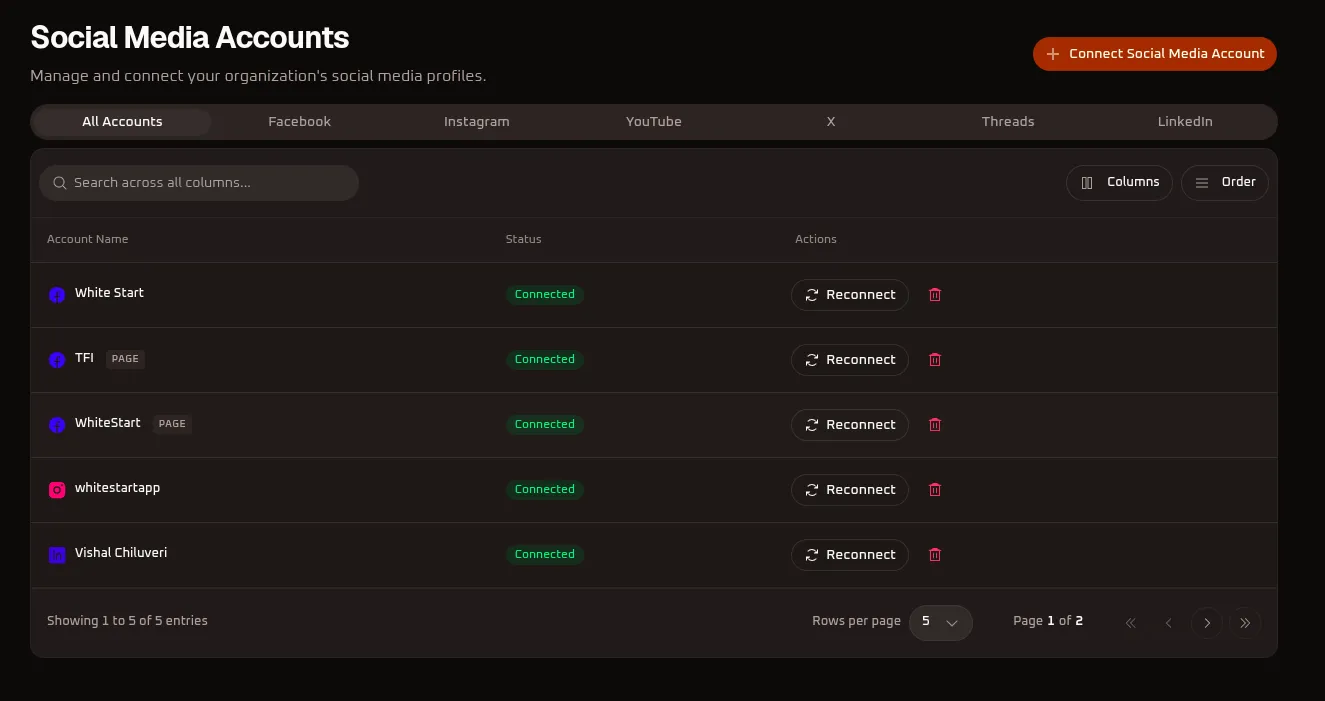This screenshot has width=1325, height=701.
Task: Click the Page 1 of 2 indicator
Action: (x=1048, y=621)
